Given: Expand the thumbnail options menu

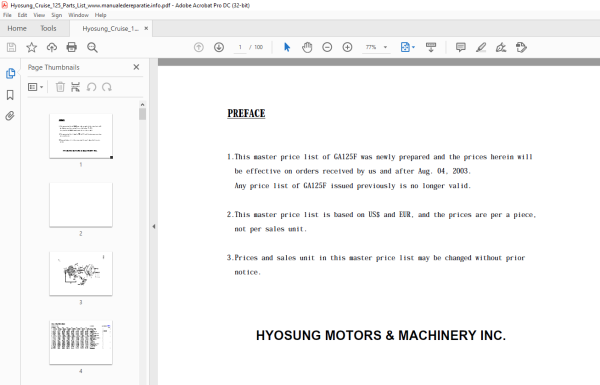Looking at the screenshot, I should point(36,87).
